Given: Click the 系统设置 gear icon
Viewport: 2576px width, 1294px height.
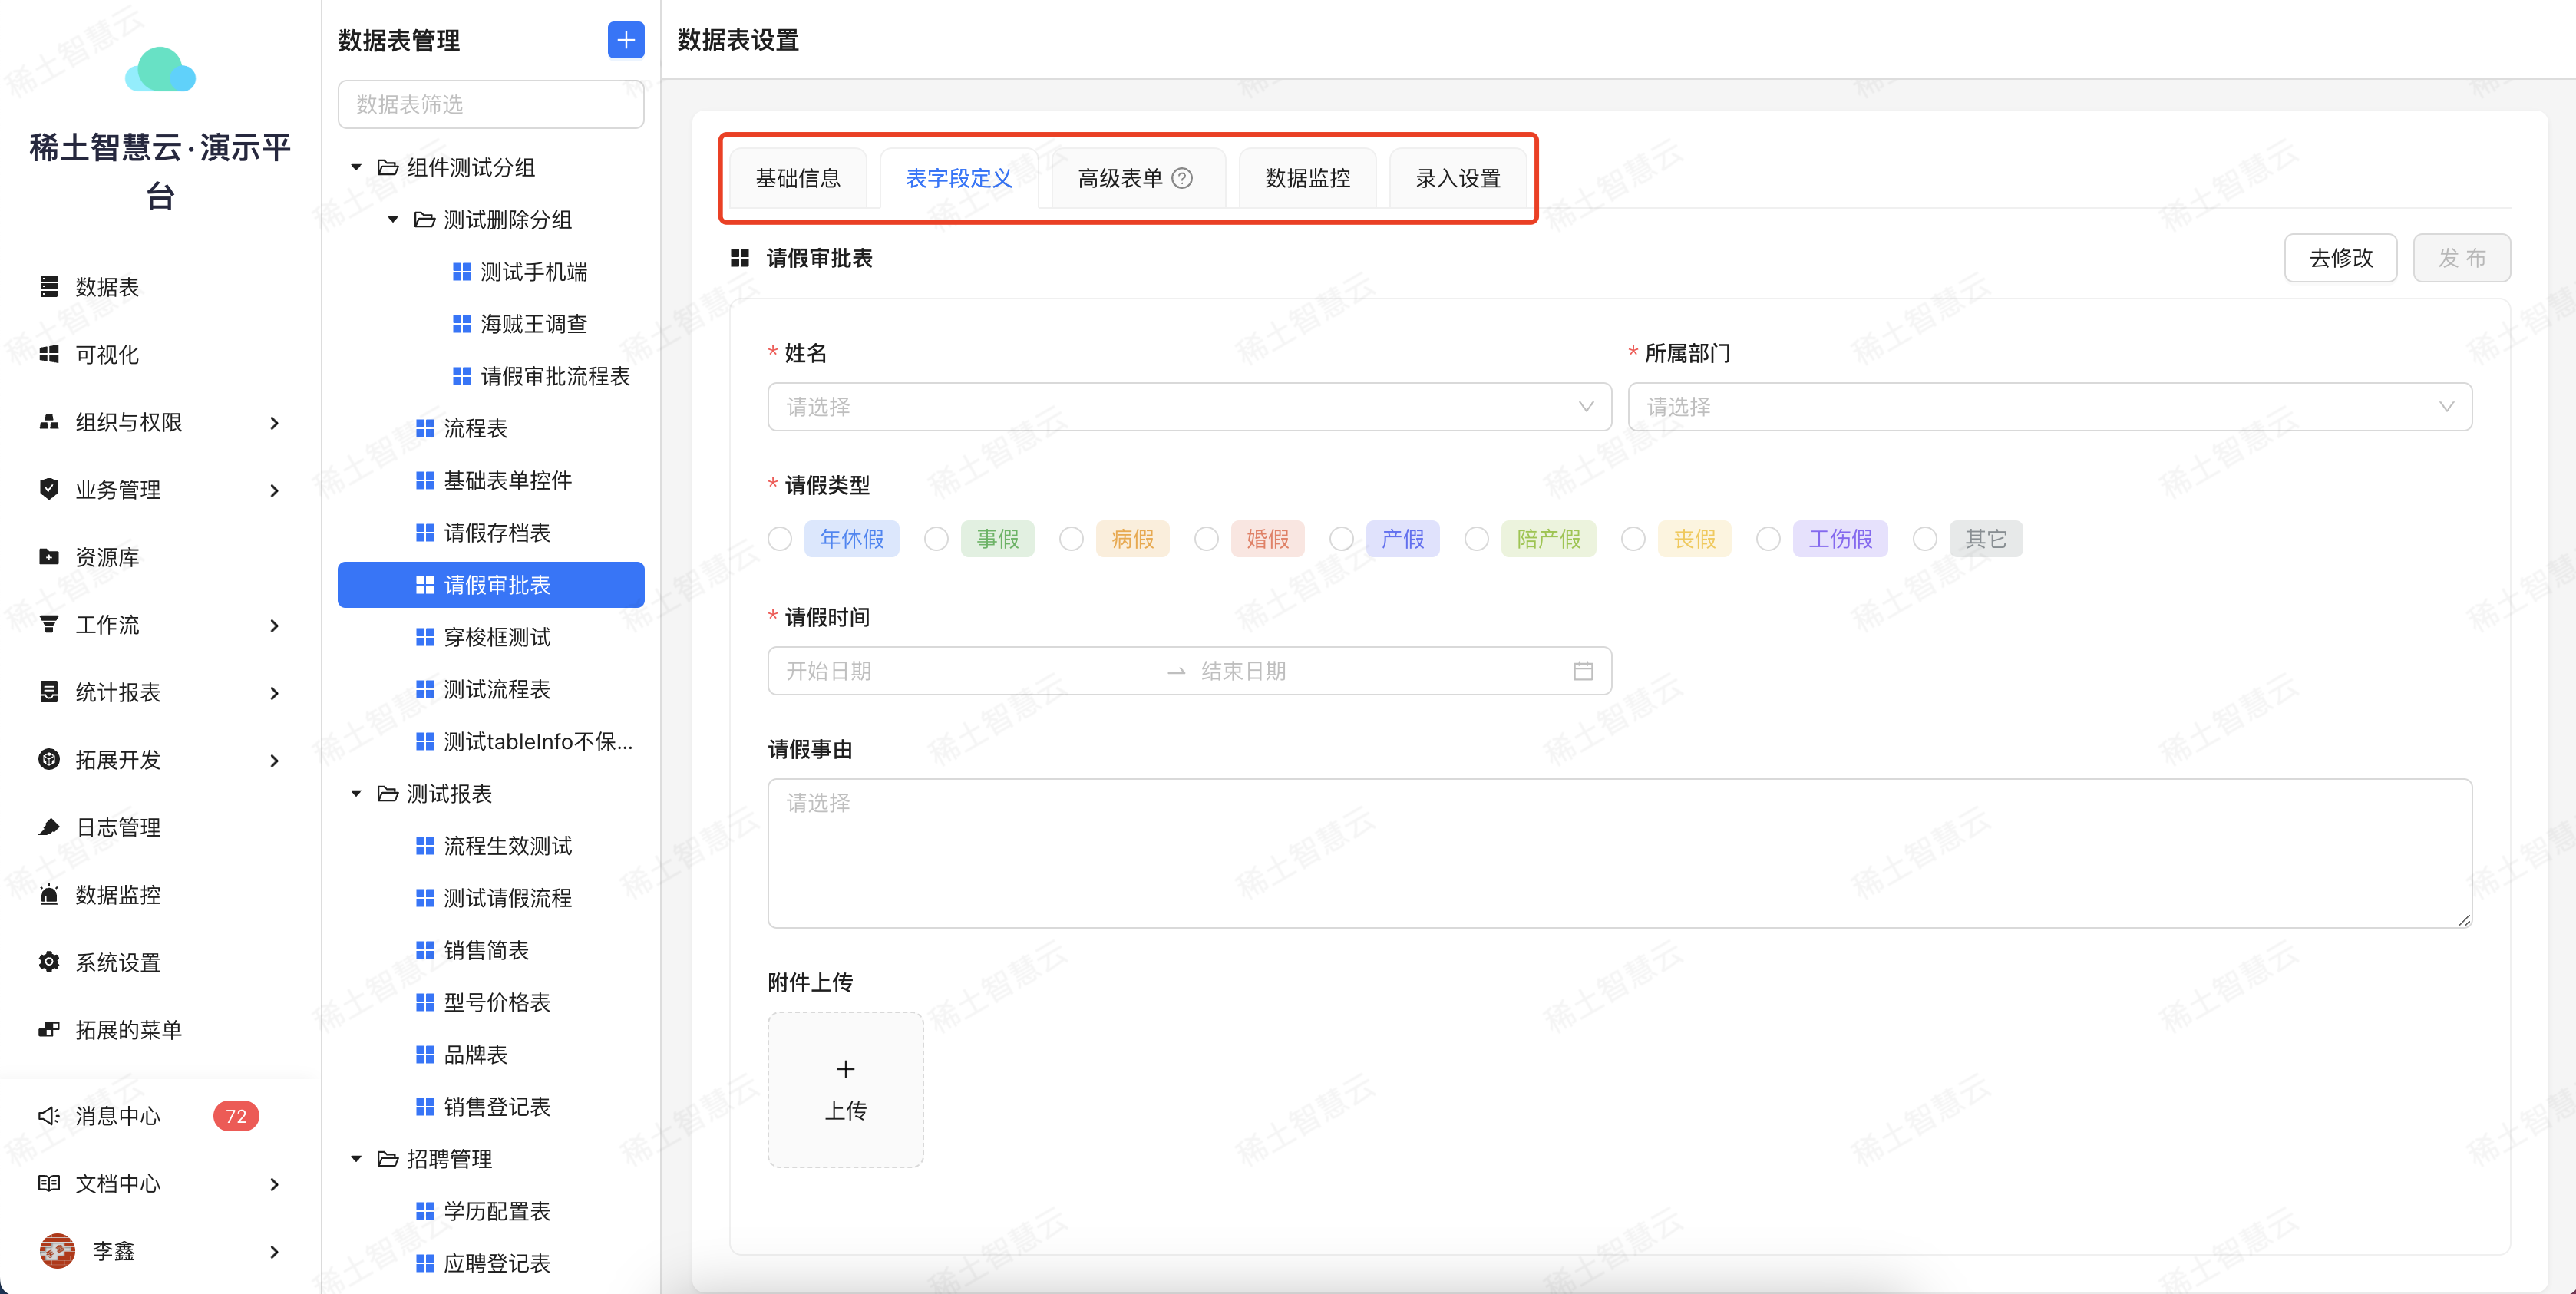Looking at the screenshot, I should tap(48, 962).
